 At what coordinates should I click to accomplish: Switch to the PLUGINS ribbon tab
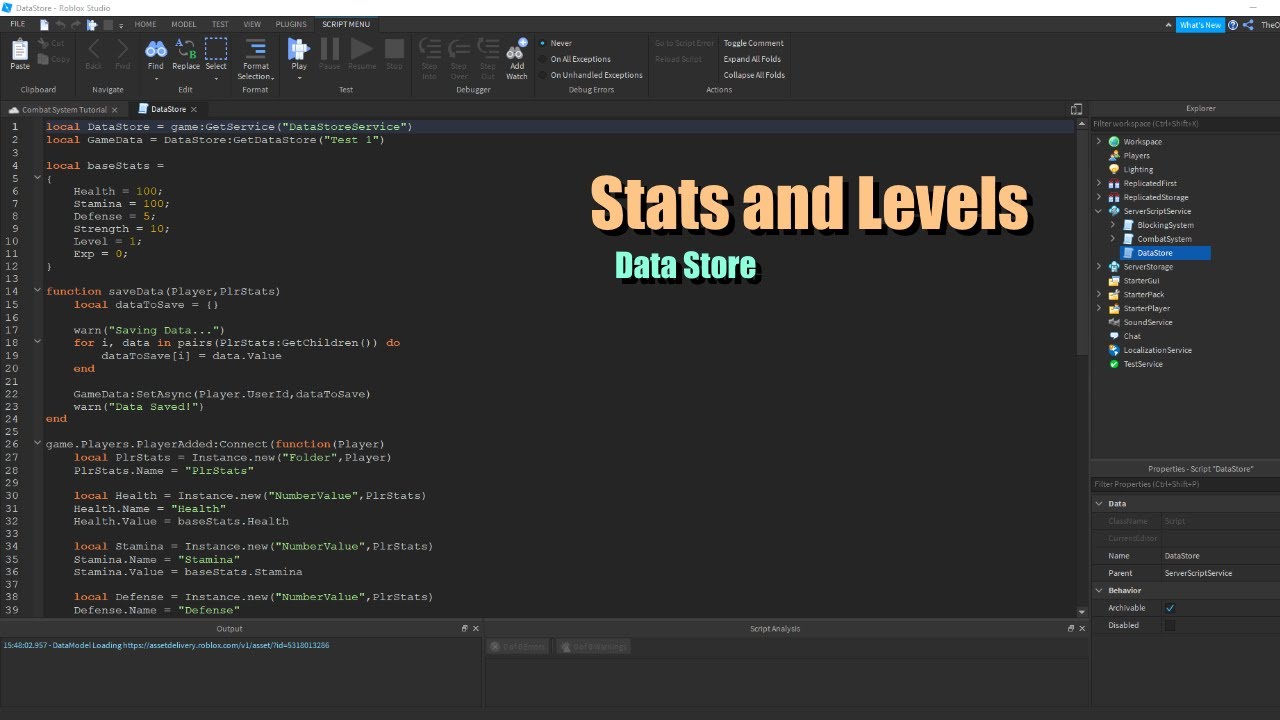(291, 24)
